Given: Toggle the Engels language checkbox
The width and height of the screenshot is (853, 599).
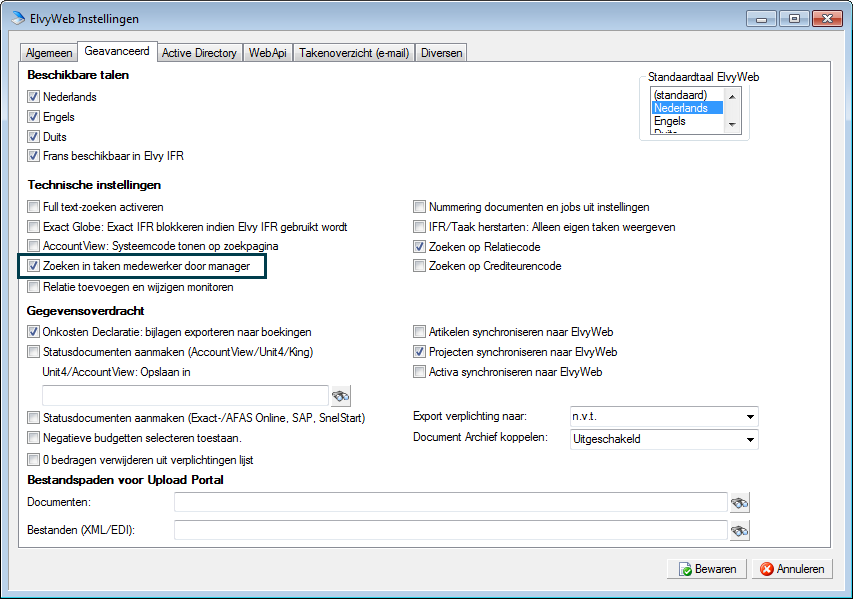Looking at the screenshot, I should [x=34, y=117].
